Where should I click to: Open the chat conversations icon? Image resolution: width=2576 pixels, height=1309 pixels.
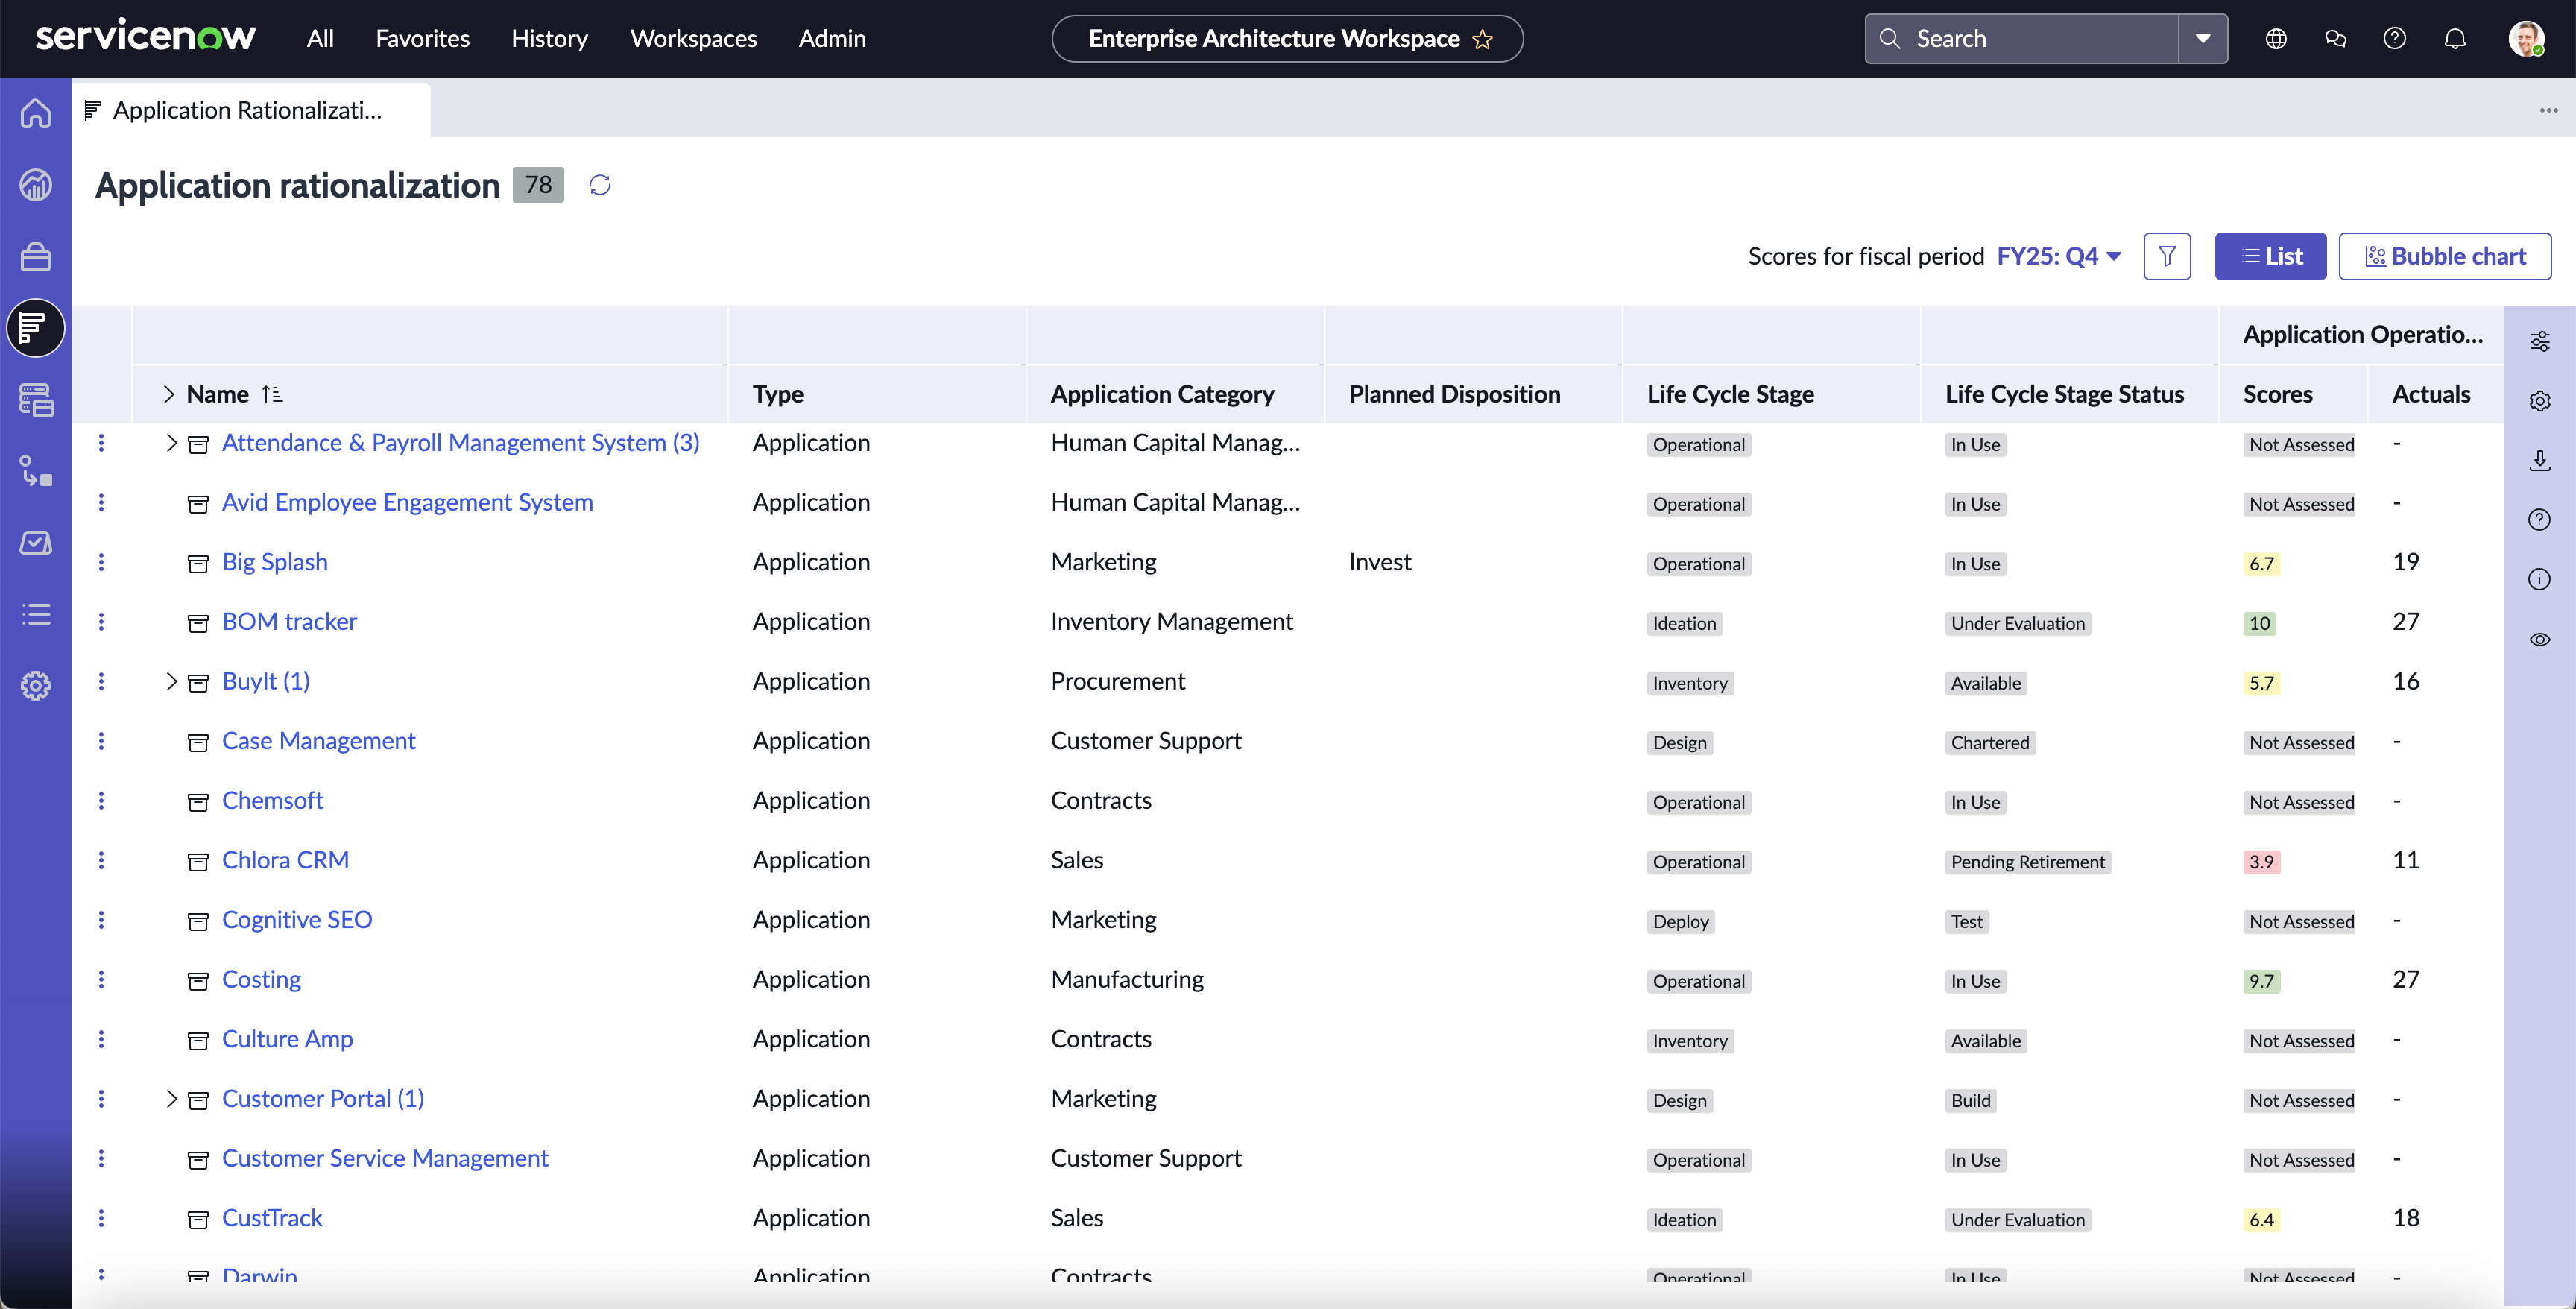[x=2336, y=39]
